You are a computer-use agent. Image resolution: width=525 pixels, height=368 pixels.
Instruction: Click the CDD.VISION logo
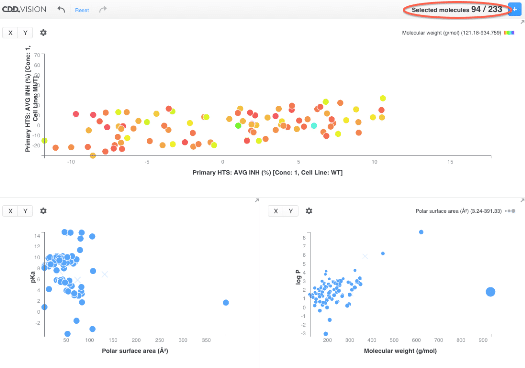coord(24,9)
